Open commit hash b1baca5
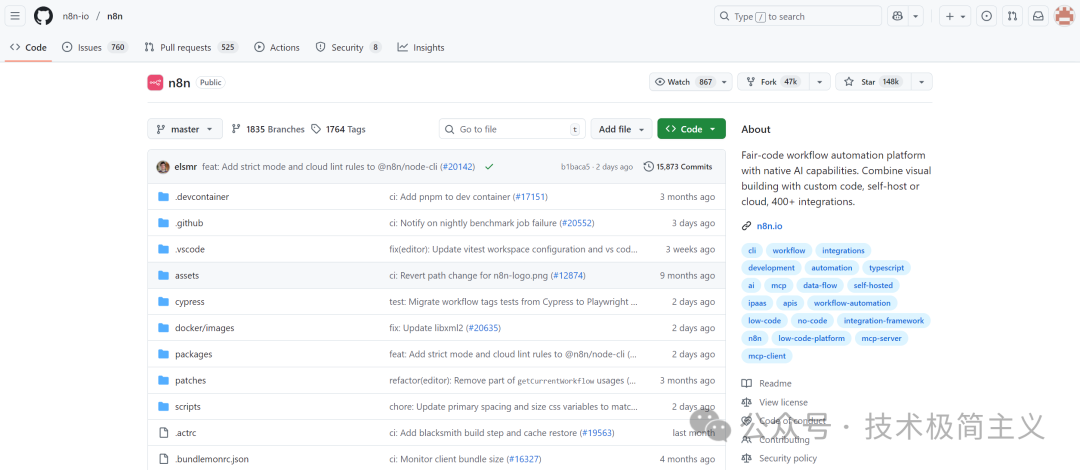This screenshot has height=470, width=1080. point(577,167)
